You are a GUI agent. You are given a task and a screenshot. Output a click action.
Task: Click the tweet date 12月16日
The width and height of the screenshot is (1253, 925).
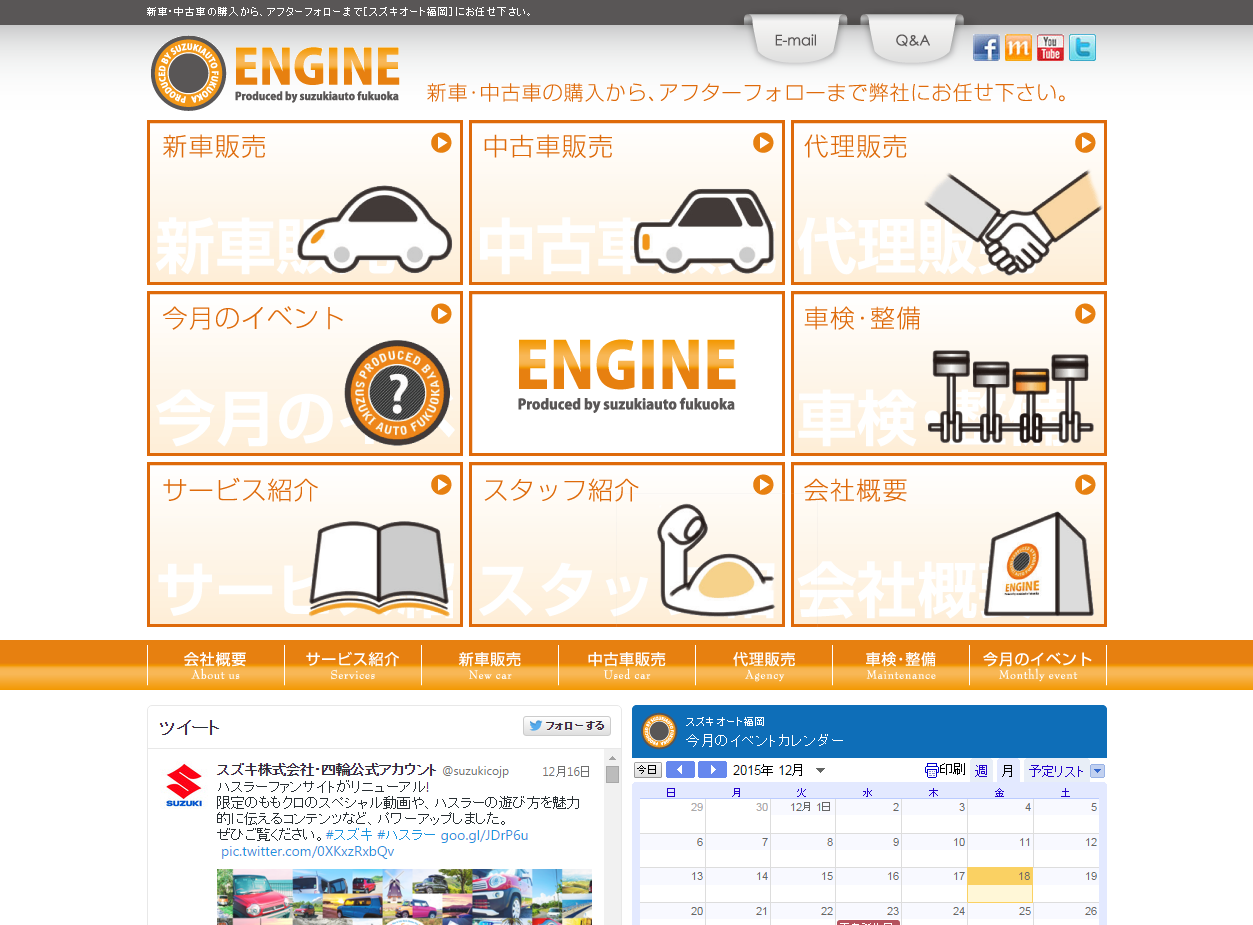tap(566, 771)
